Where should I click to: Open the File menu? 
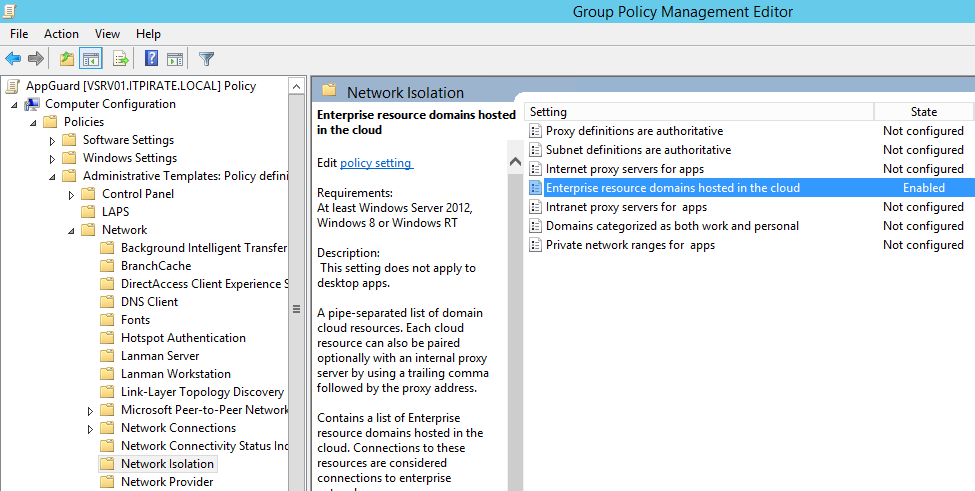[x=19, y=34]
